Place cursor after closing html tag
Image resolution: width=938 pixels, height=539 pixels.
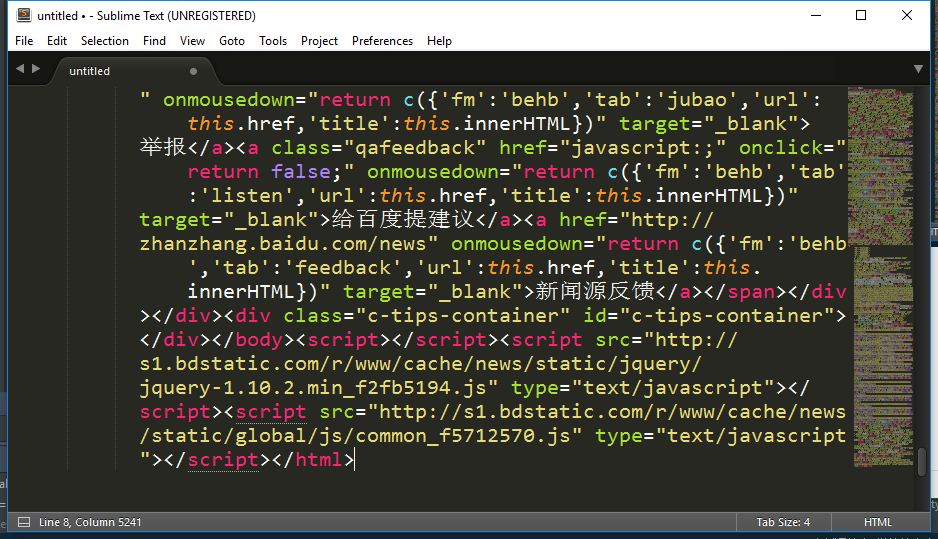355,460
